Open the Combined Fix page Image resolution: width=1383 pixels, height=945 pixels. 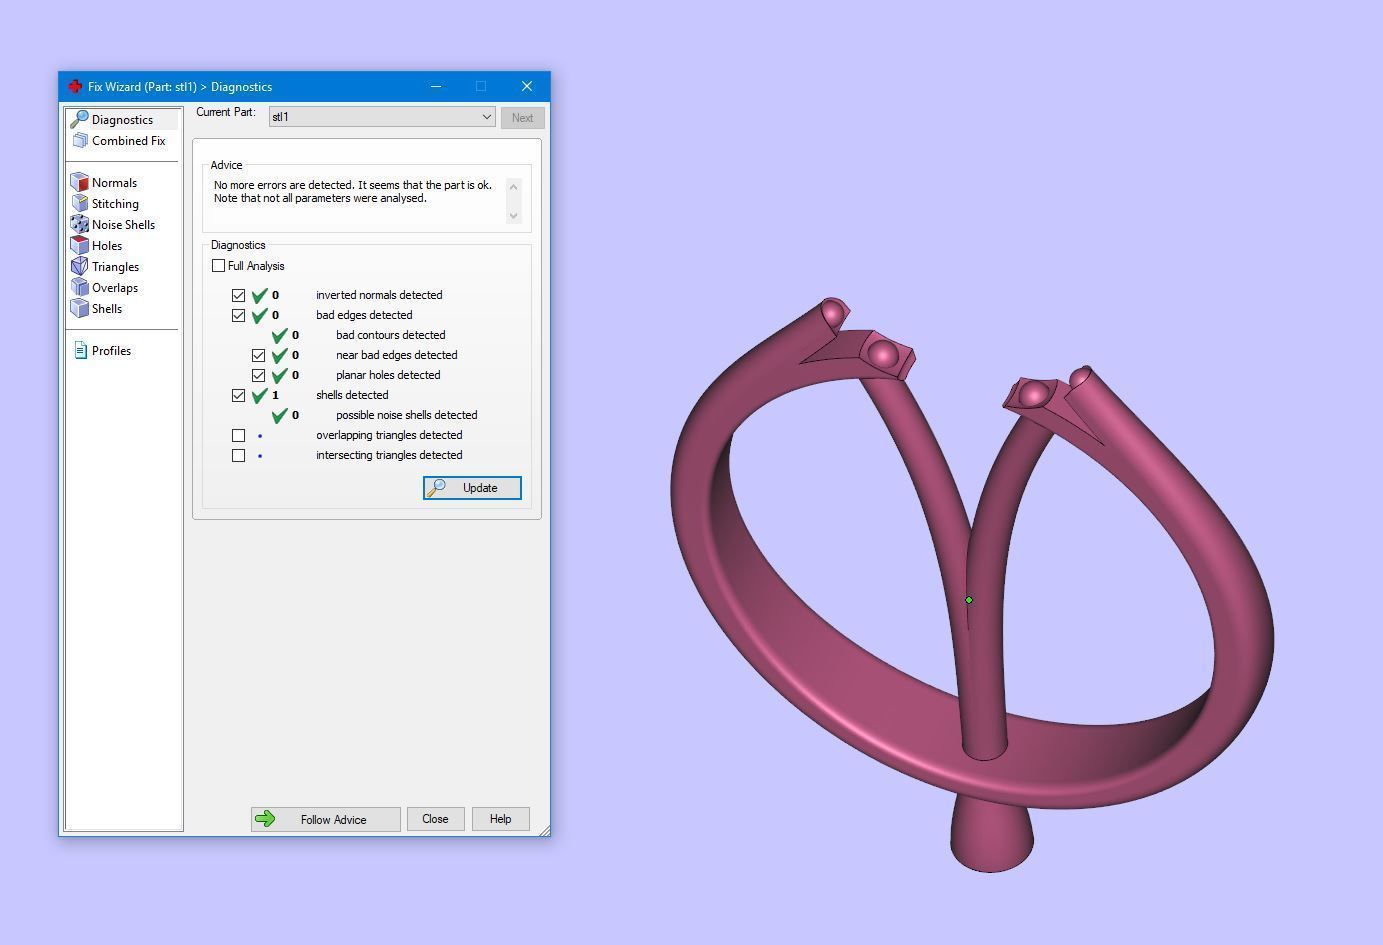tap(128, 140)
